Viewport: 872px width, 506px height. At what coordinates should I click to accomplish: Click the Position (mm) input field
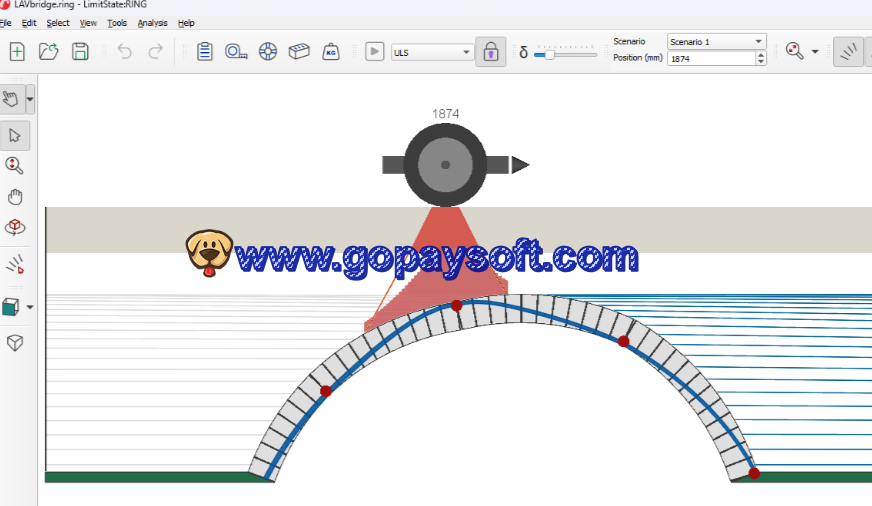pos(710,59)
